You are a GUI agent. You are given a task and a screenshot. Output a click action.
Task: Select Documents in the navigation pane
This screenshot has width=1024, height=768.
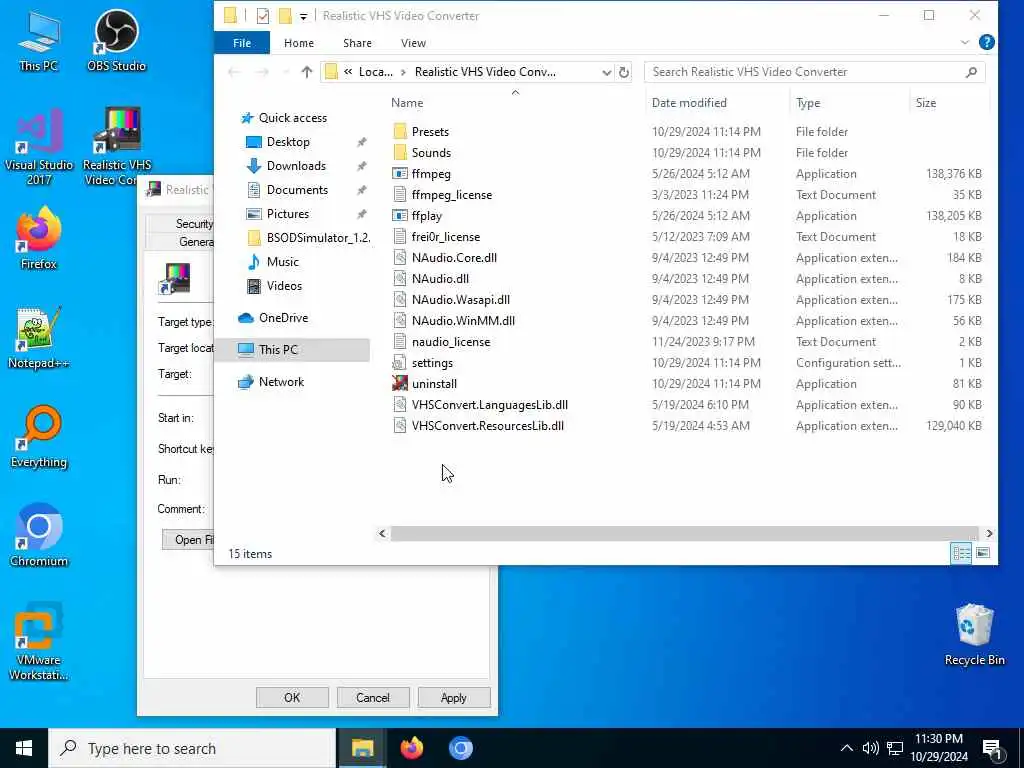point(296,190)
